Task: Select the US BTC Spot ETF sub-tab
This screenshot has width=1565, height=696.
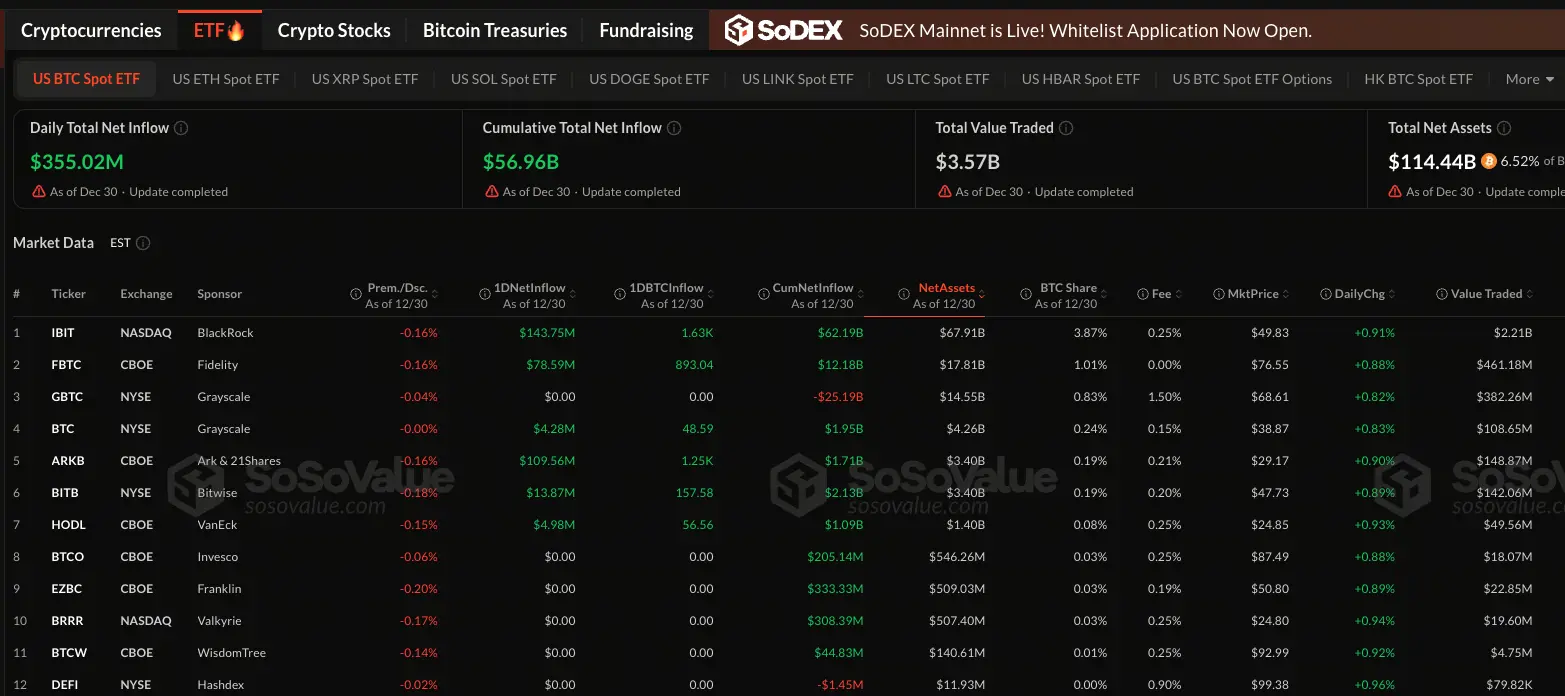Action: point(86,79)
